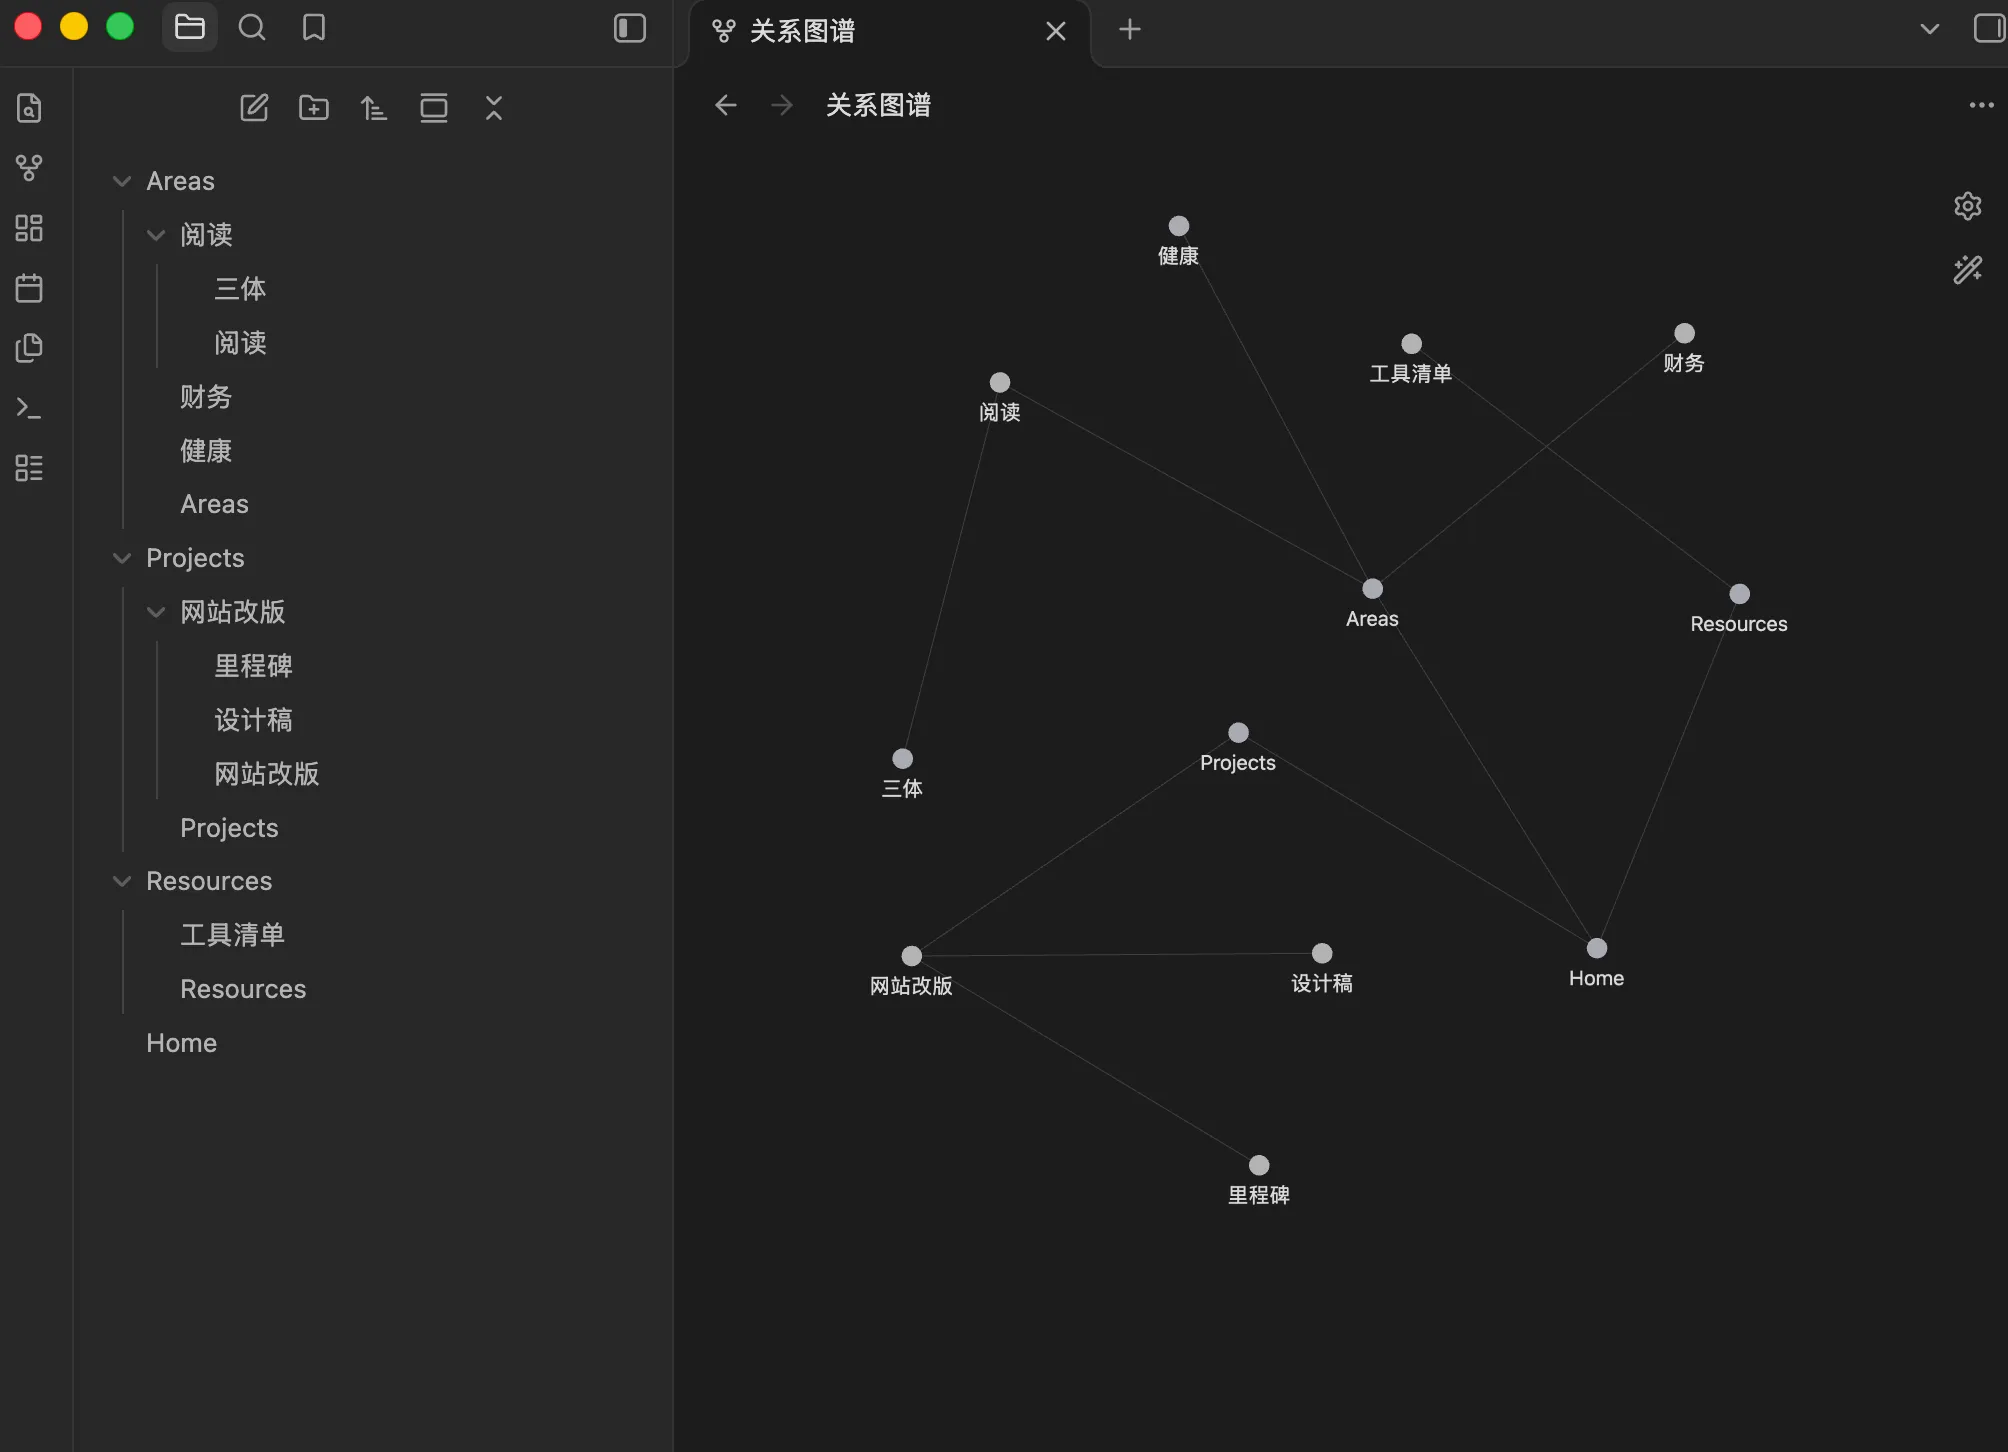Close the 关系图谱 tab
Screen dimensions: 2008x1452
(x=1056, y=32)
